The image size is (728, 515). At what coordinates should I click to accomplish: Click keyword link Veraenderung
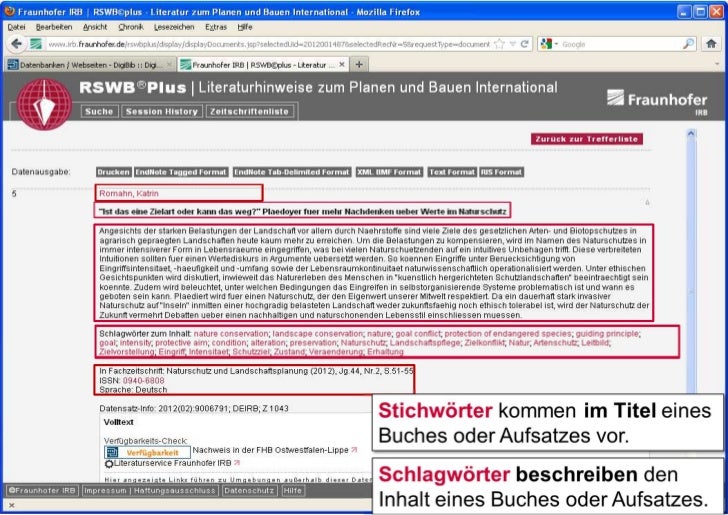coord(336,352)
